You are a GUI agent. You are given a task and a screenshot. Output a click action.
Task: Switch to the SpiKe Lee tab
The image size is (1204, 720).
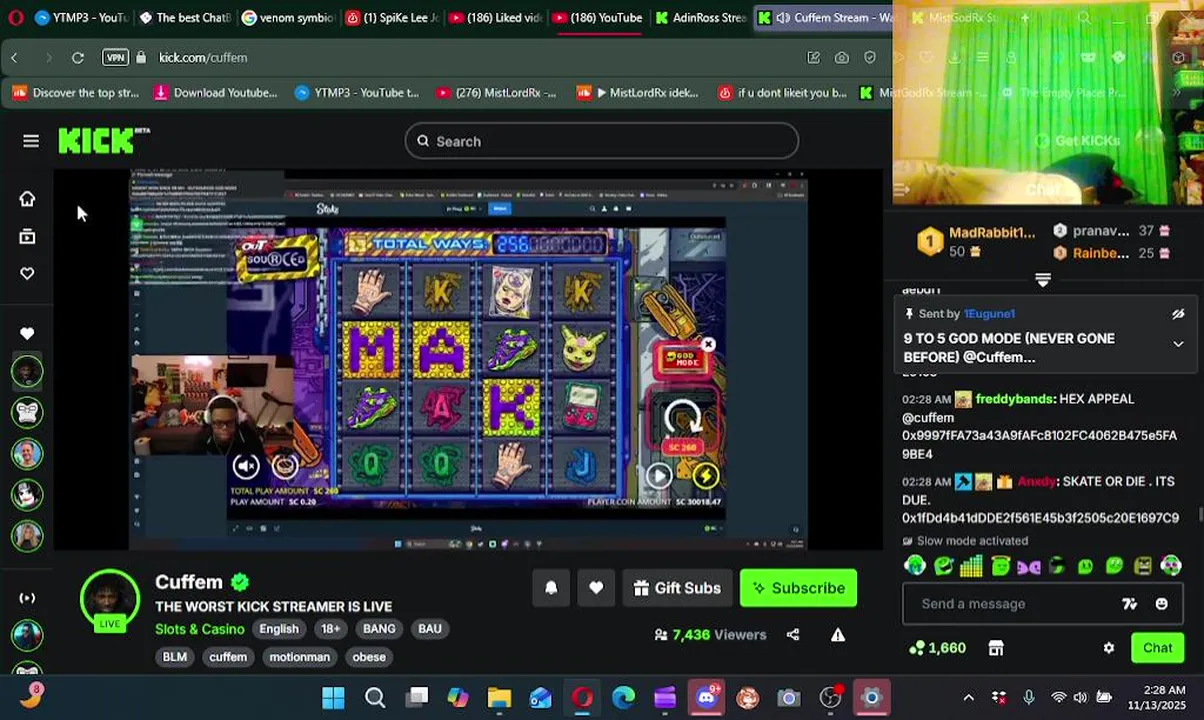[391, 17]
